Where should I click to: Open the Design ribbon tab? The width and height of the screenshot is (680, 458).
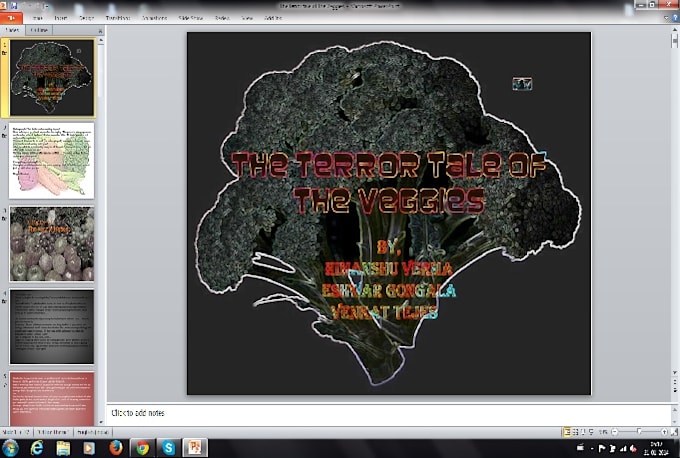pyautogui.click(x=86, y=18)
